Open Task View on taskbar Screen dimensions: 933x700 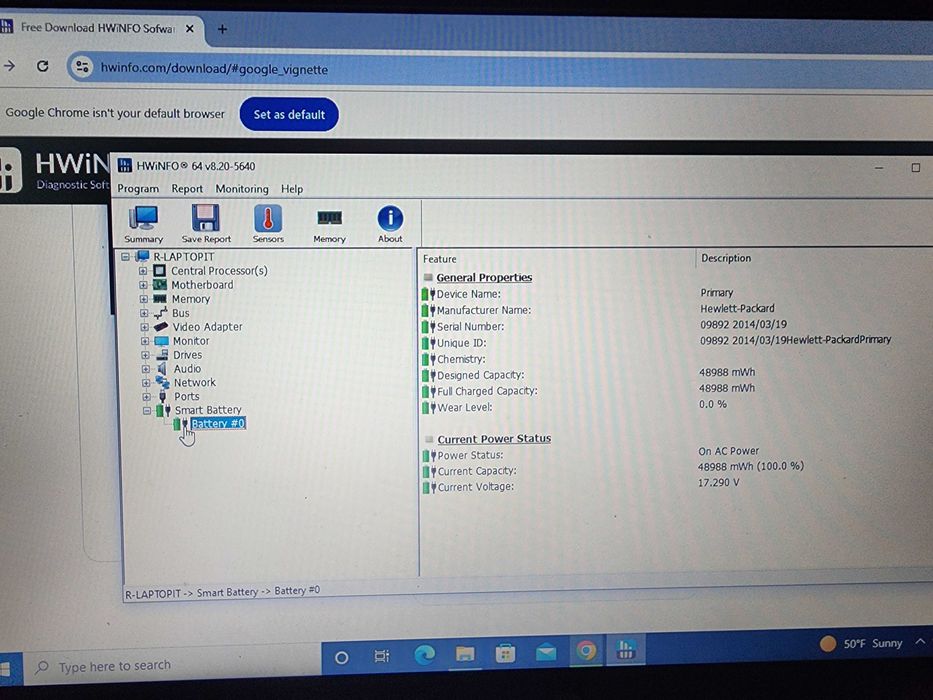click(381, 657)
